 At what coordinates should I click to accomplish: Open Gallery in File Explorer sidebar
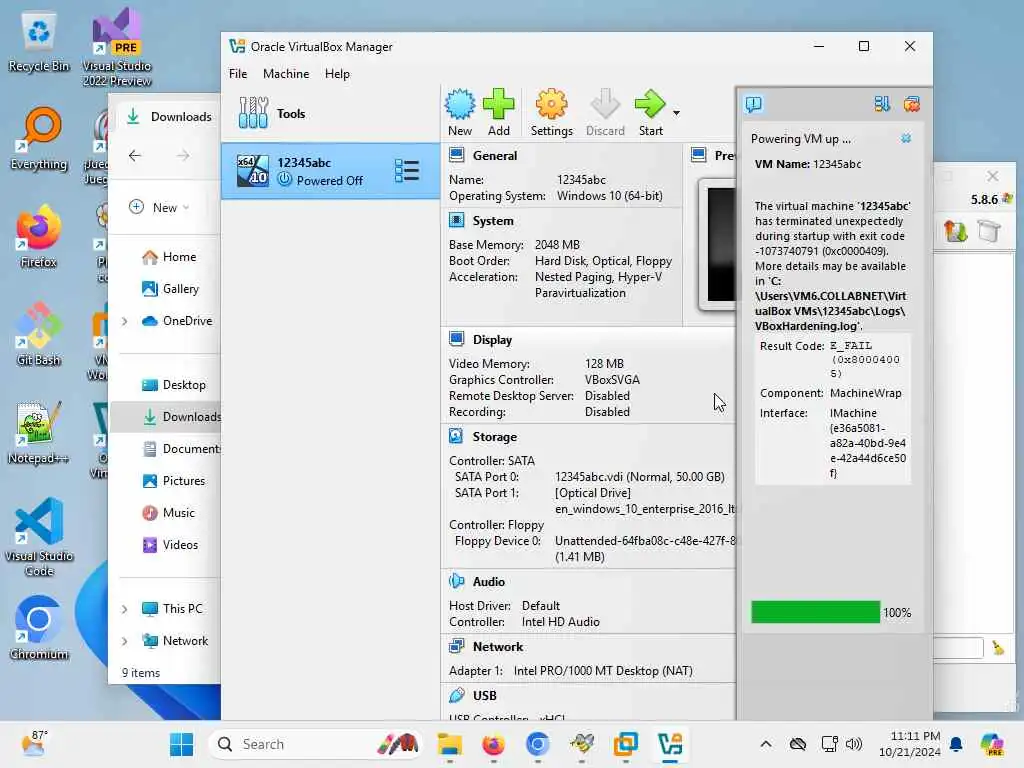point(170,289)
